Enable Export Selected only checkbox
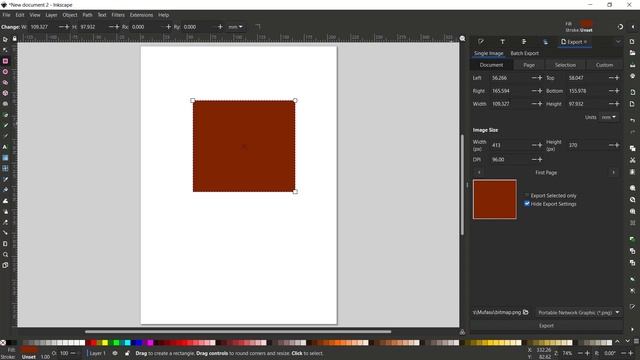Image resolution: width=640 pixels, height=360 pixels. [x=527, y=196]
